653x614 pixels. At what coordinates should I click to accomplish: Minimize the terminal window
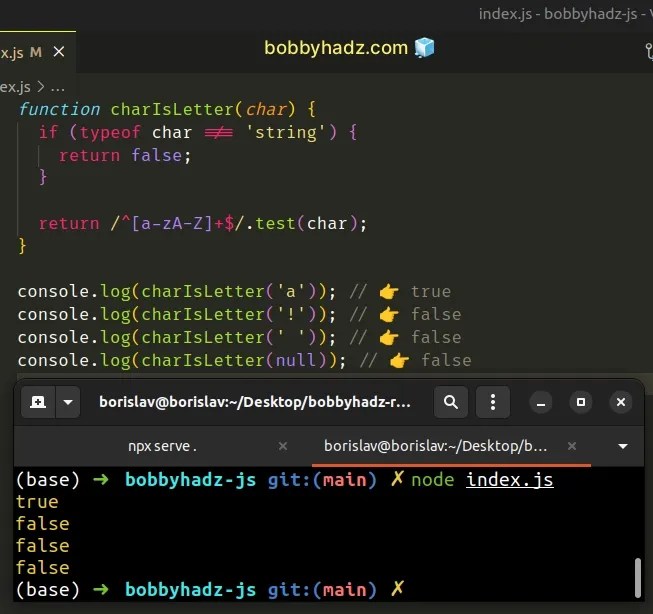click(x=541, y=402)
